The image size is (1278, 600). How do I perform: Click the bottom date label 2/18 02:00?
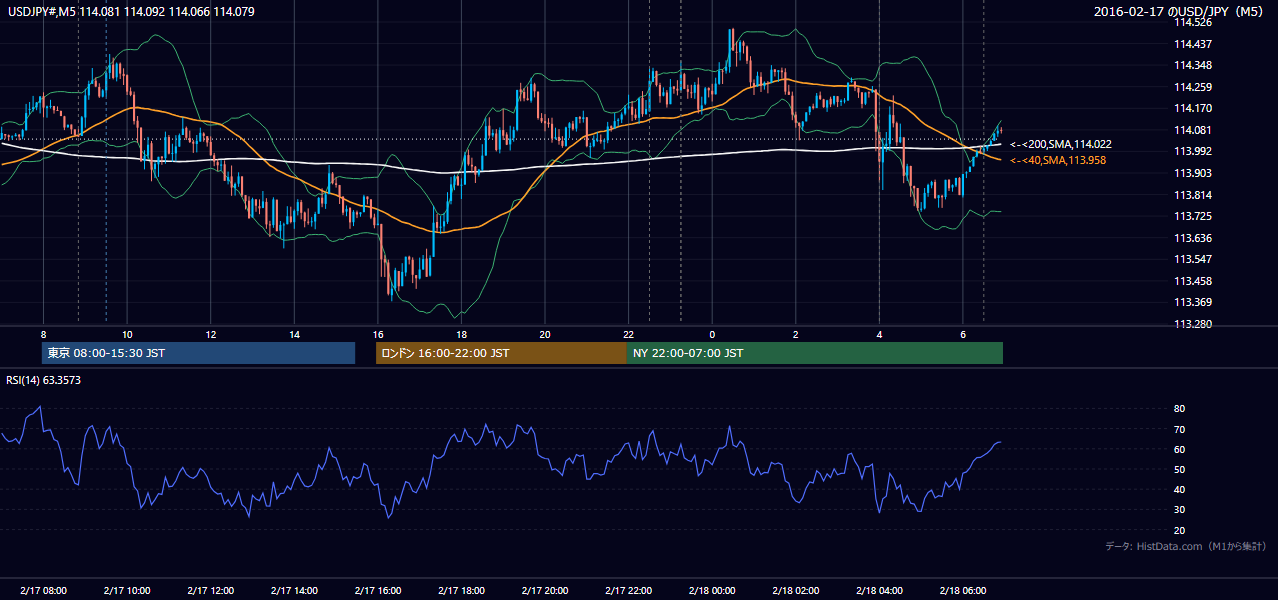796,590
